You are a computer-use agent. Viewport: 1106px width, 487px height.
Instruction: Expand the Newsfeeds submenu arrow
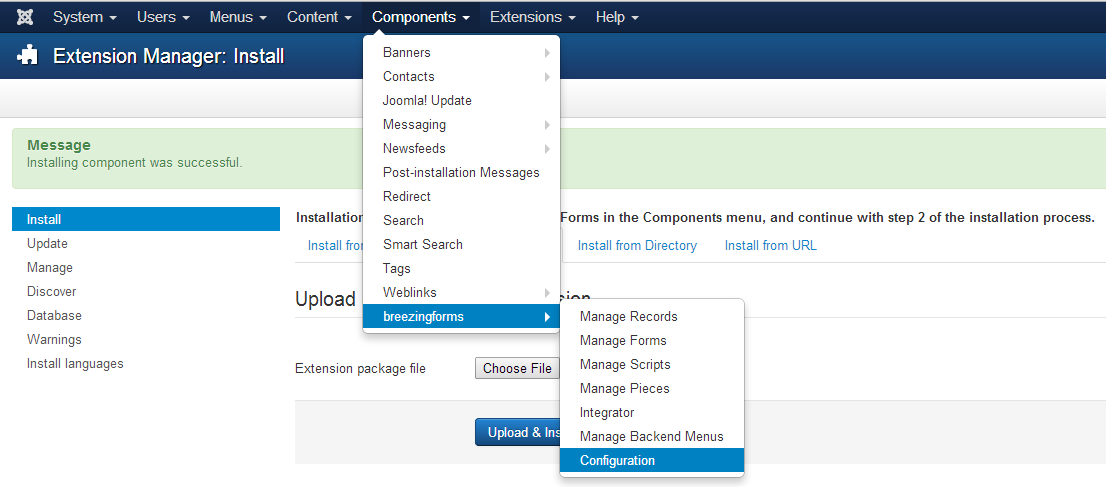pos(547,149)
